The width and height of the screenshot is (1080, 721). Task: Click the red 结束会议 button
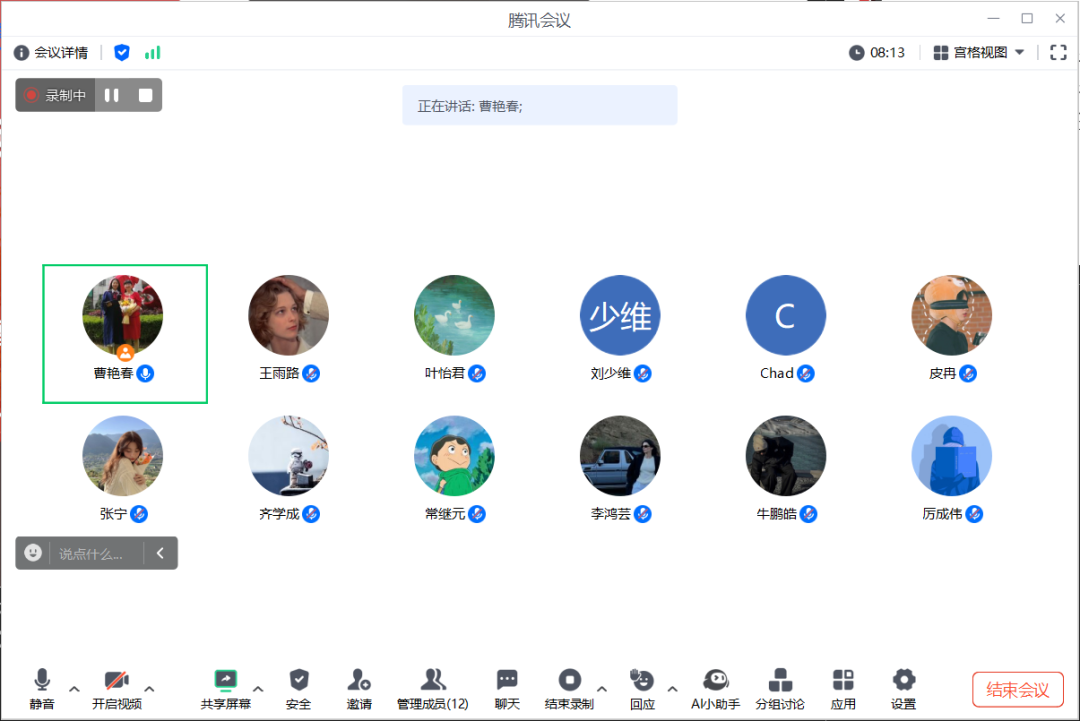point(1017,689)
